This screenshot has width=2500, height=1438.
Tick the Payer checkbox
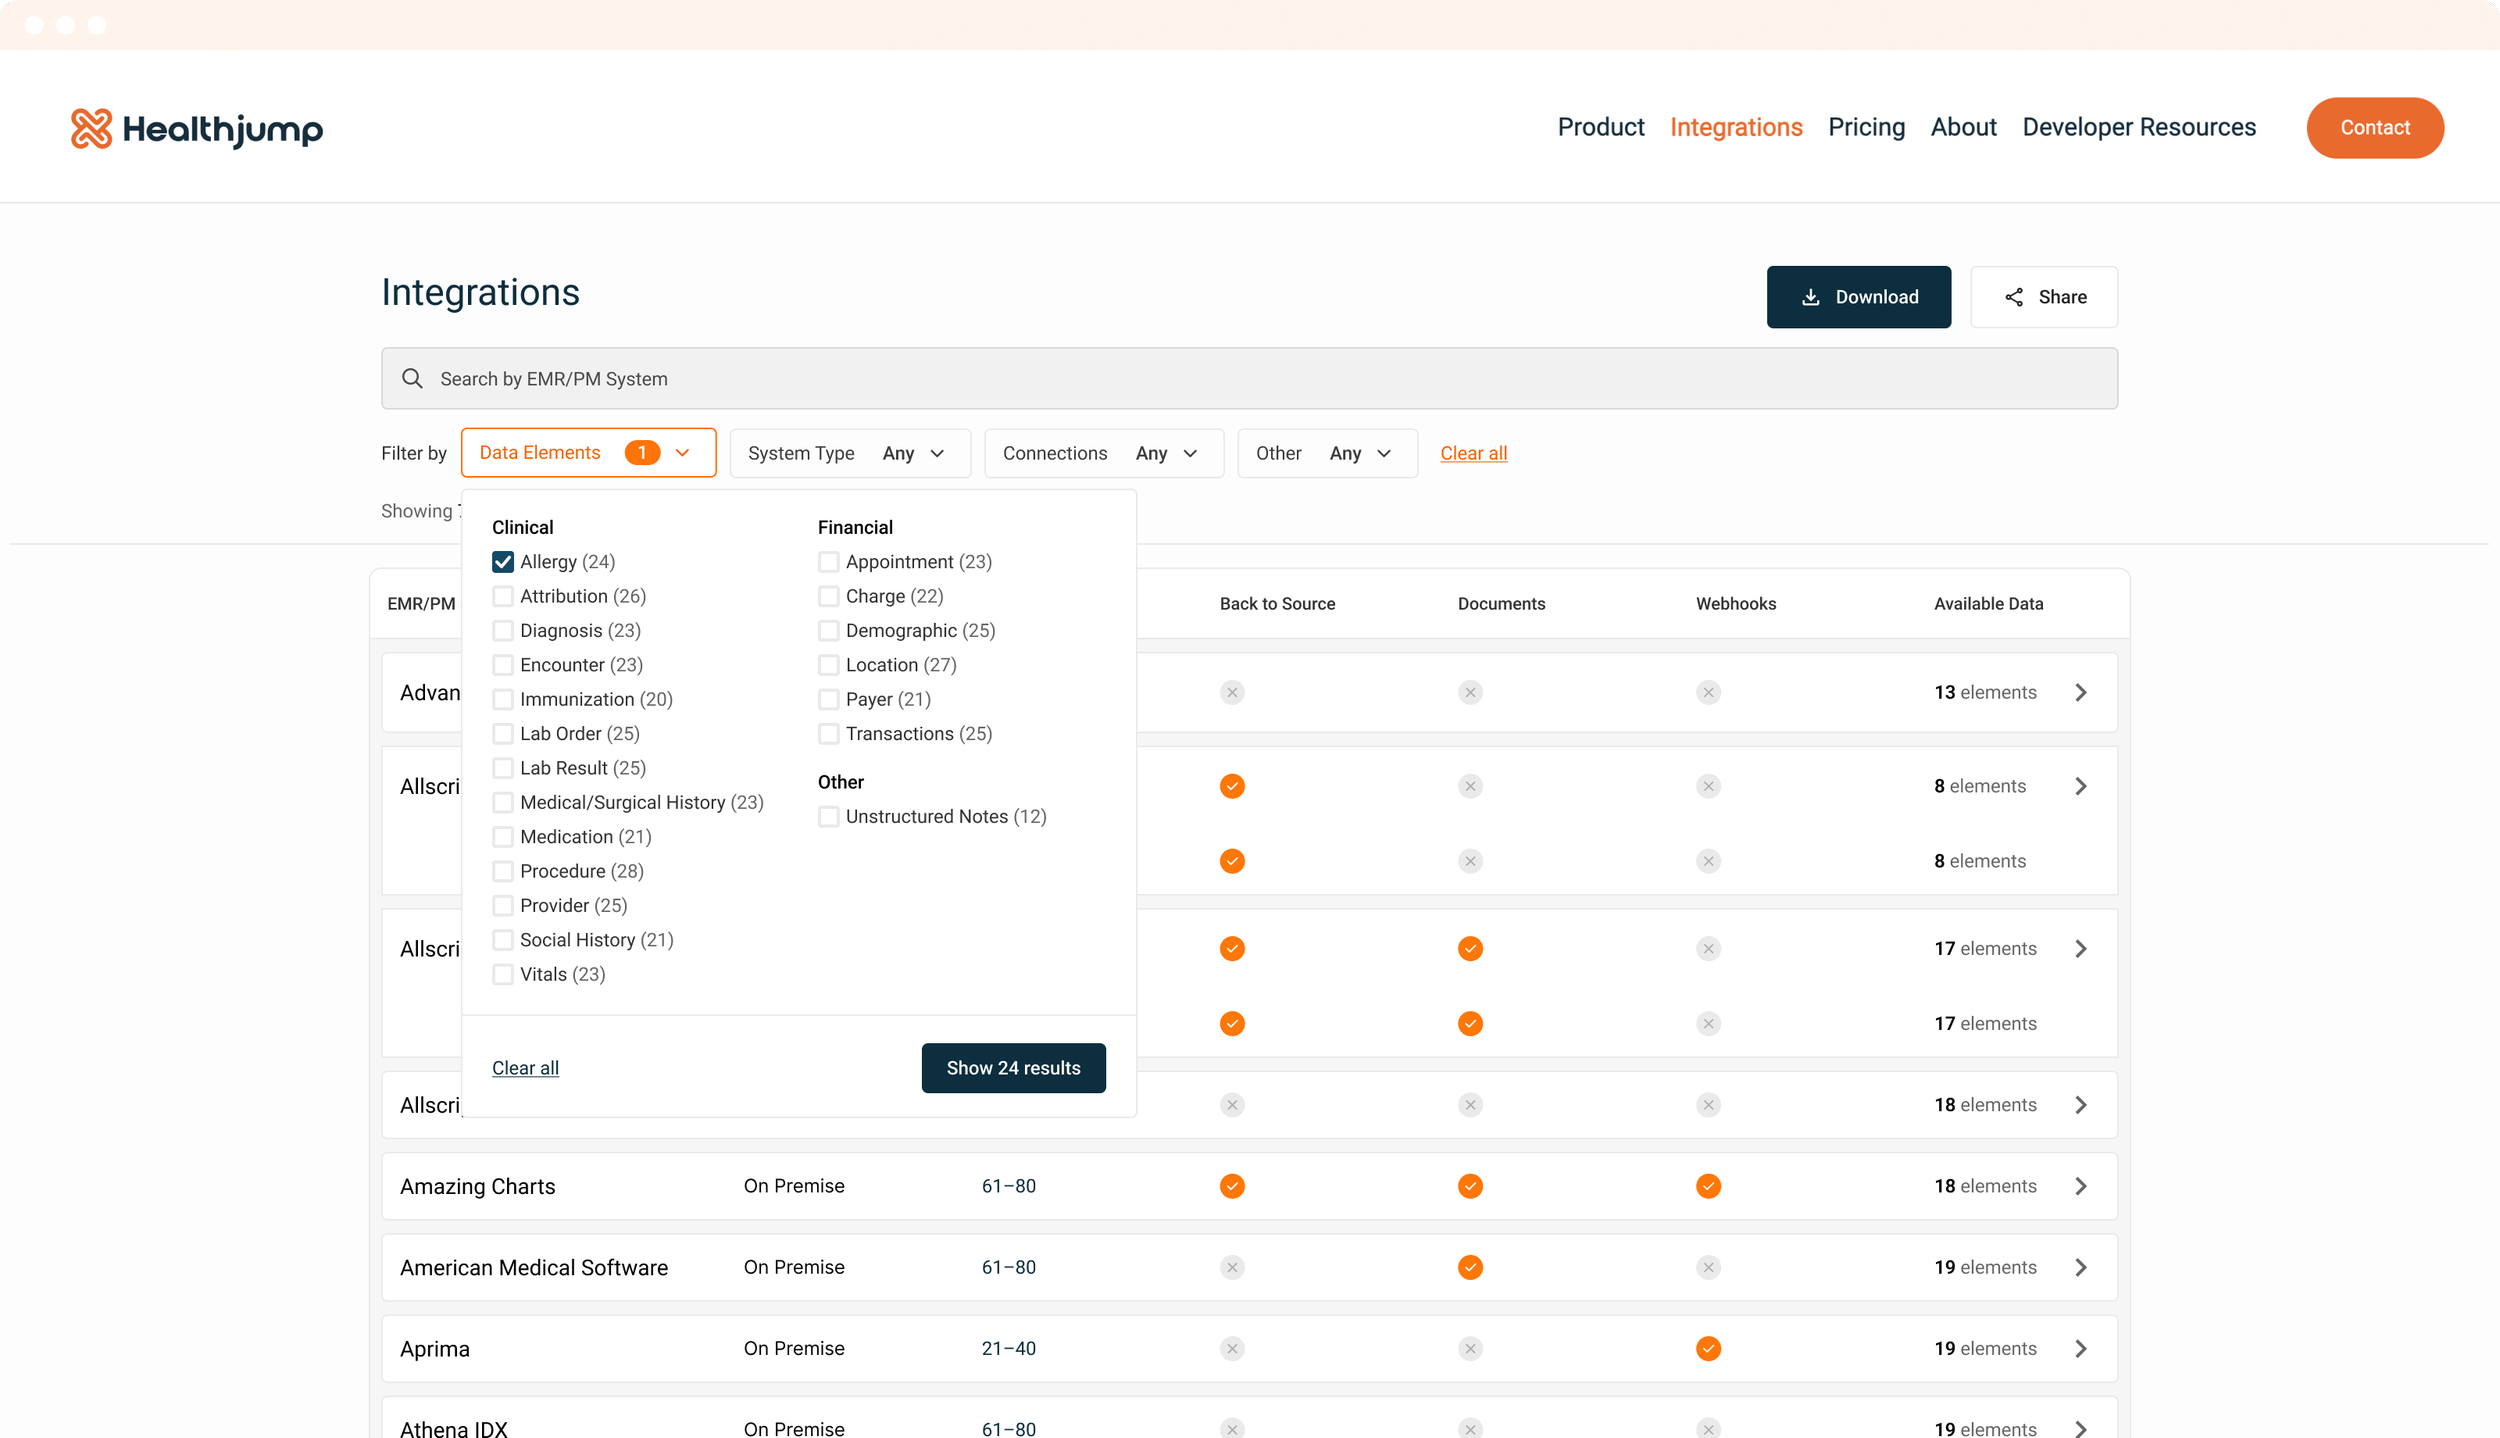828,699
